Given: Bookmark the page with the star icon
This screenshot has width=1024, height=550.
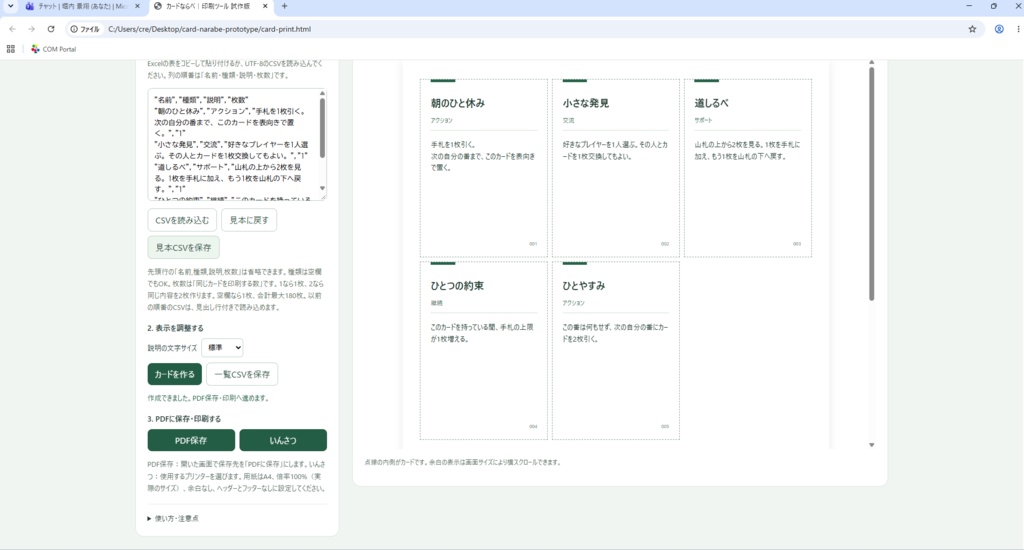Looking at the screenshot, I should click(972, 29).
